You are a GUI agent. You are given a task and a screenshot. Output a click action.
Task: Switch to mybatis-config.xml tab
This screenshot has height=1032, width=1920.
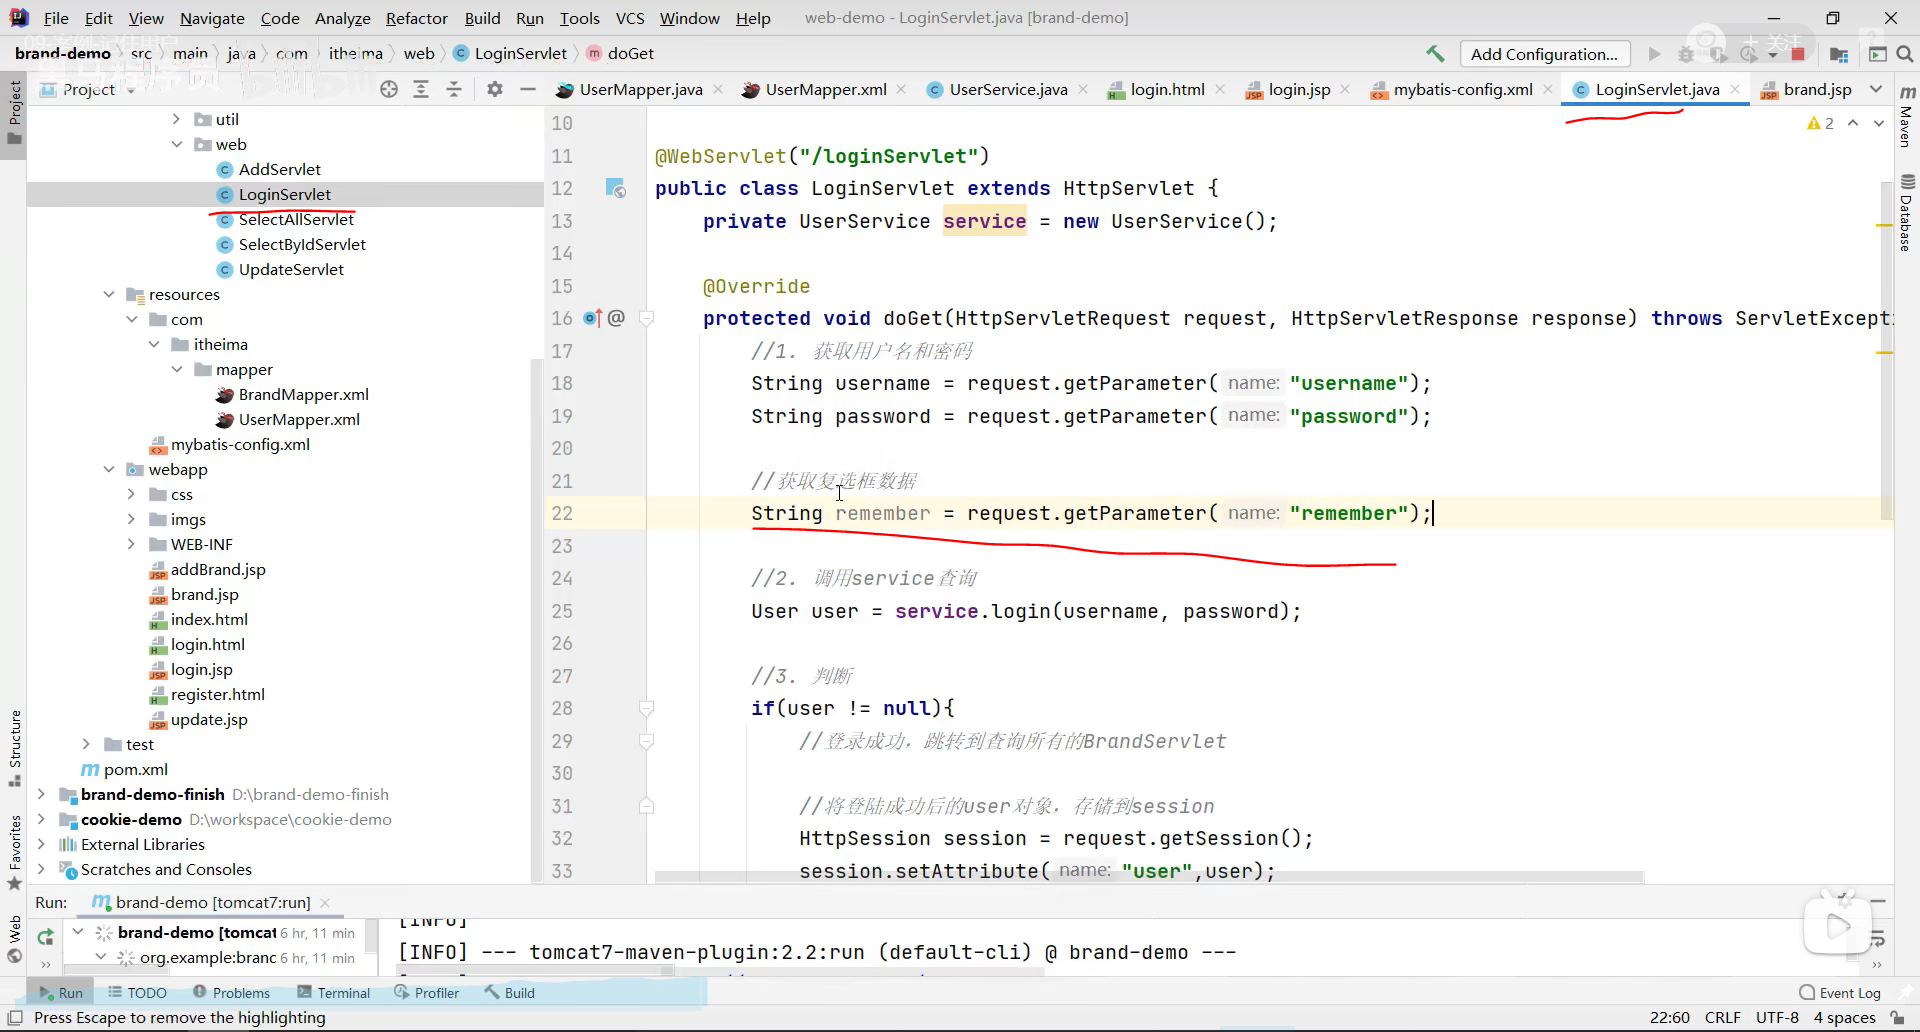(x=1463, y=89)
